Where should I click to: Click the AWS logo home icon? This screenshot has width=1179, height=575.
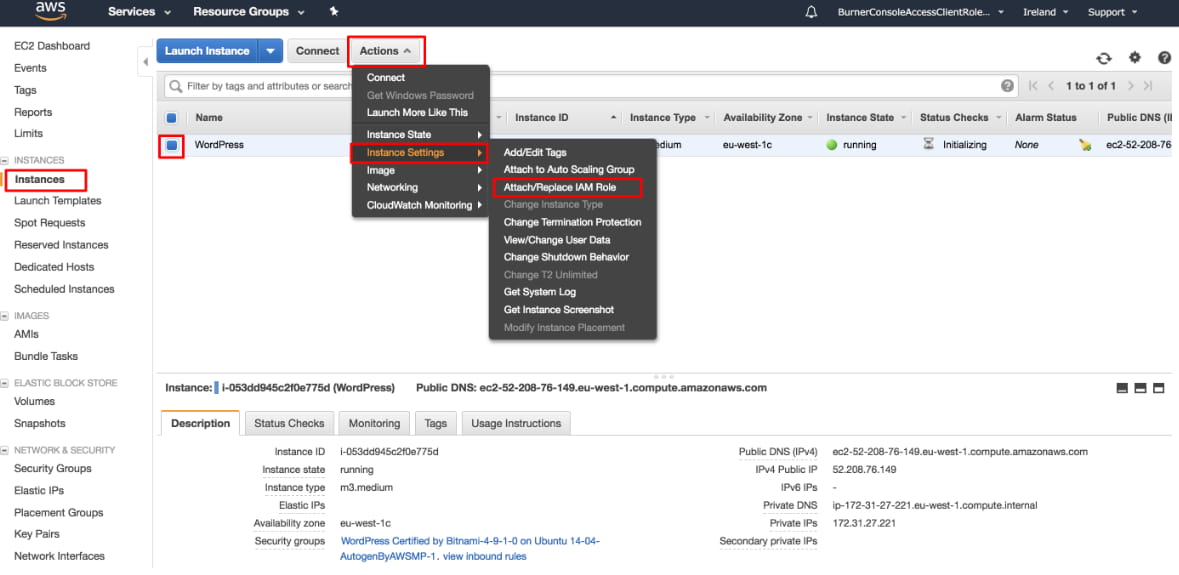pos(50,11)
